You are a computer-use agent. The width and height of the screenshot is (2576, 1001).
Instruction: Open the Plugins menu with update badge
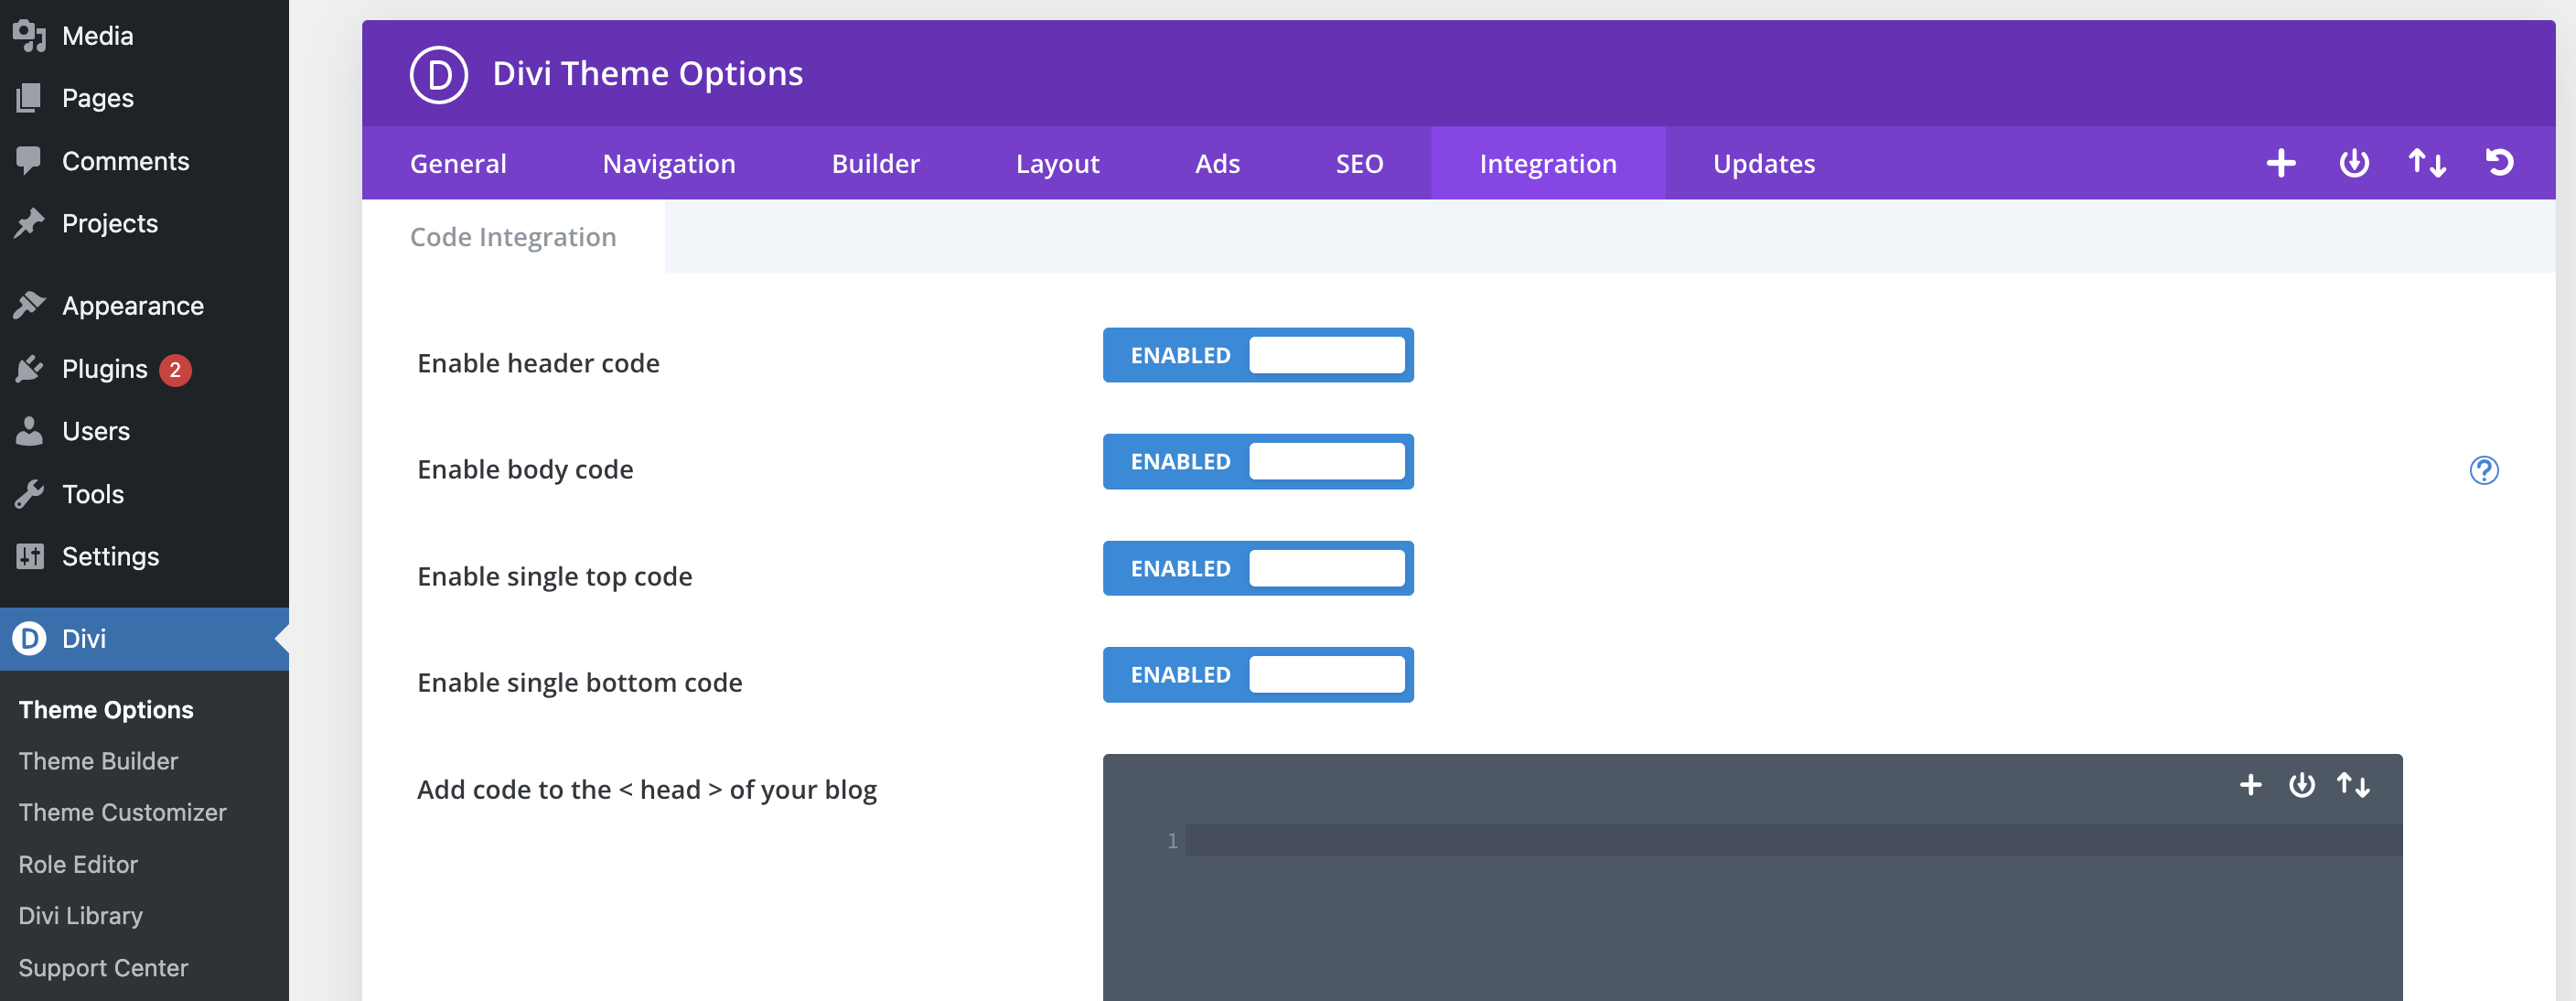pyautogui.click(x=104, y=369)
